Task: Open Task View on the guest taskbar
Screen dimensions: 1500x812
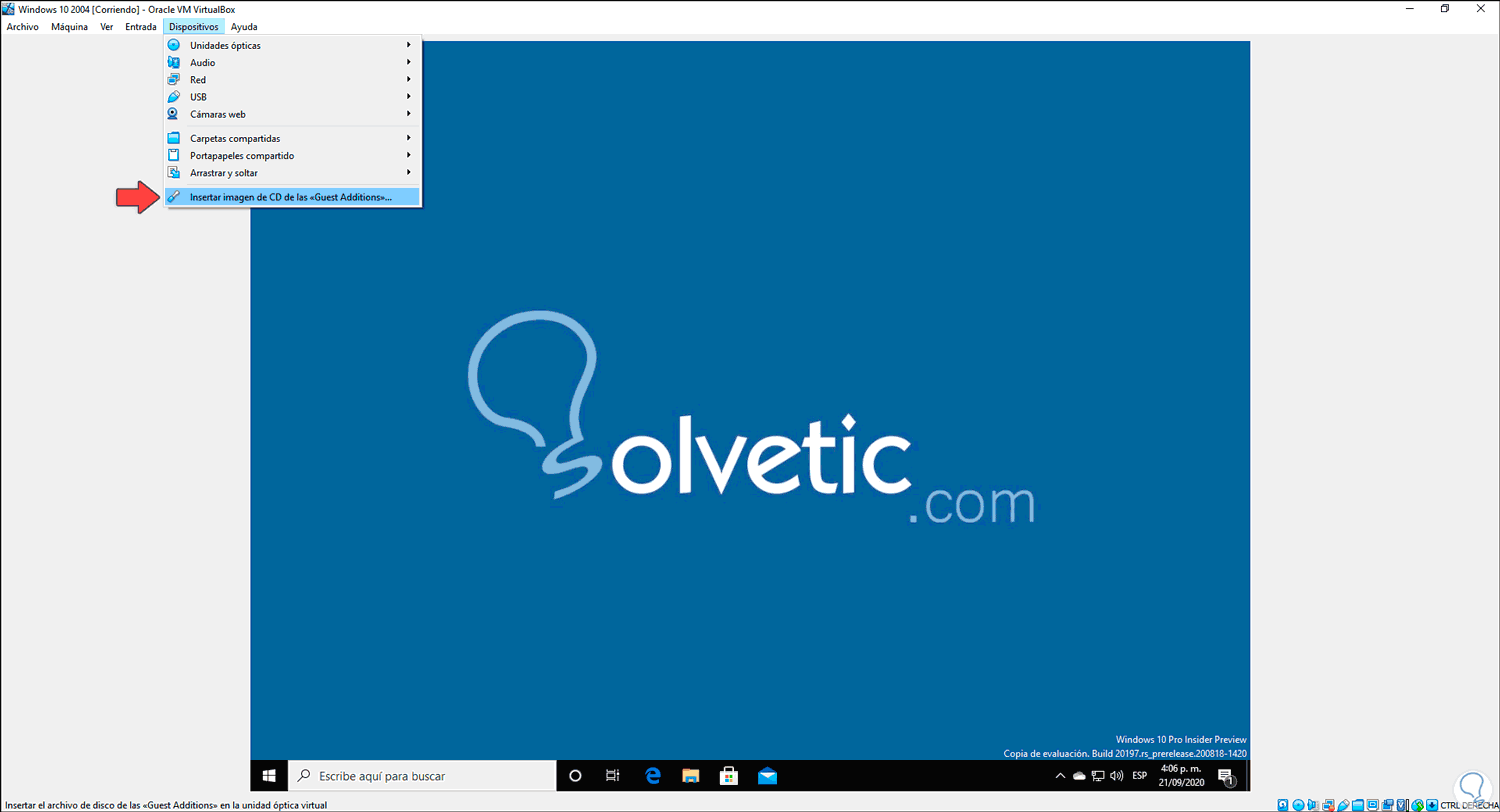Action: [613, 775]
